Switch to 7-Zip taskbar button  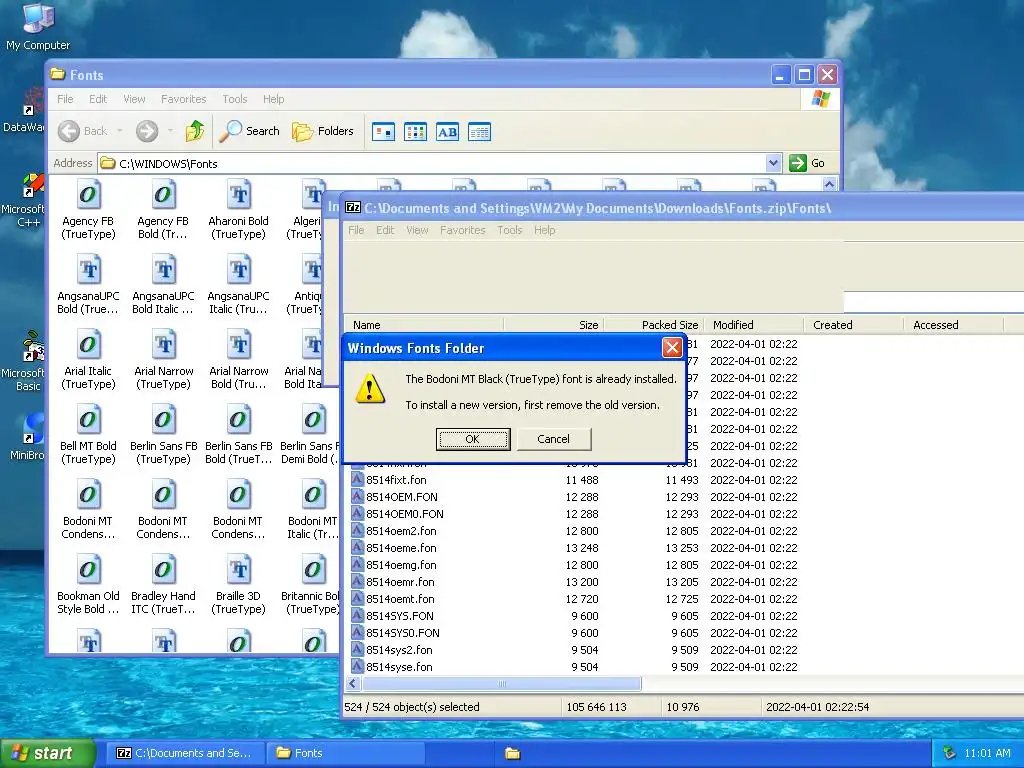pos(185,753)
